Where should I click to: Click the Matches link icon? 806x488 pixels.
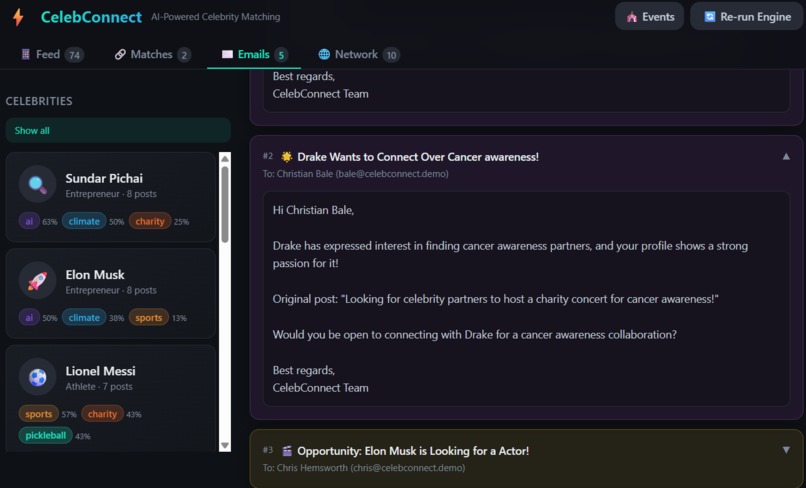120,54
